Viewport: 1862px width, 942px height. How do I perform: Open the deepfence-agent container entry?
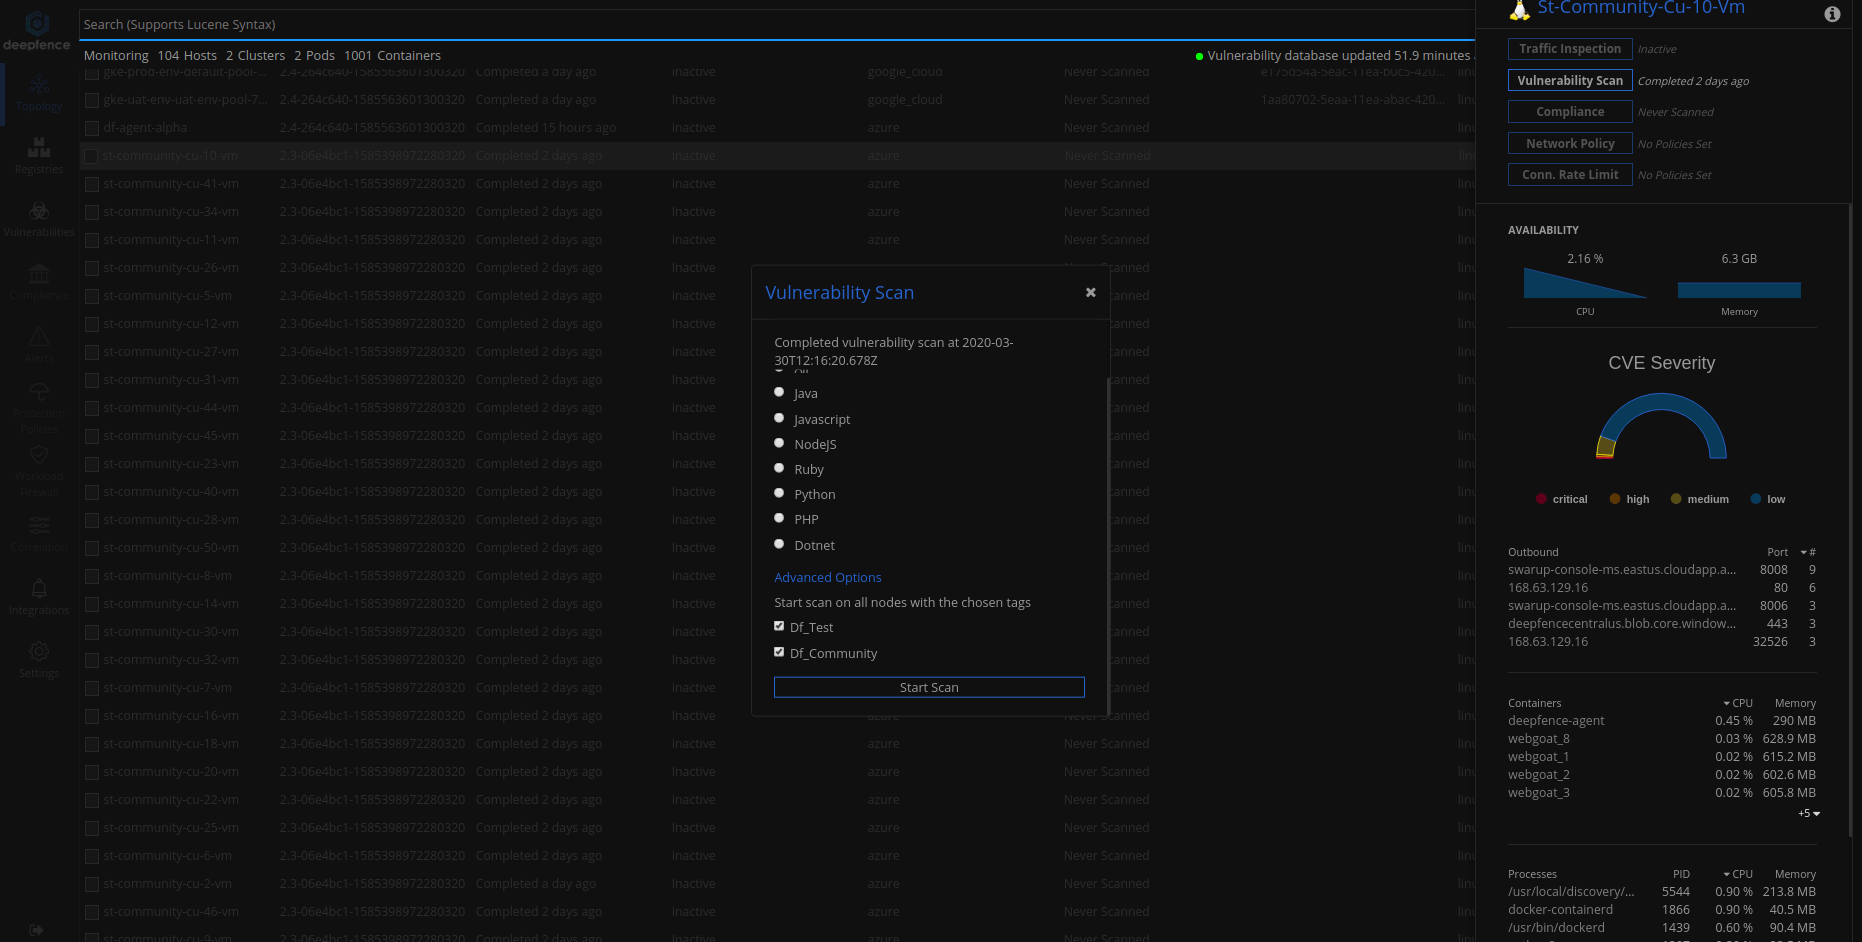coord(1556,721)
